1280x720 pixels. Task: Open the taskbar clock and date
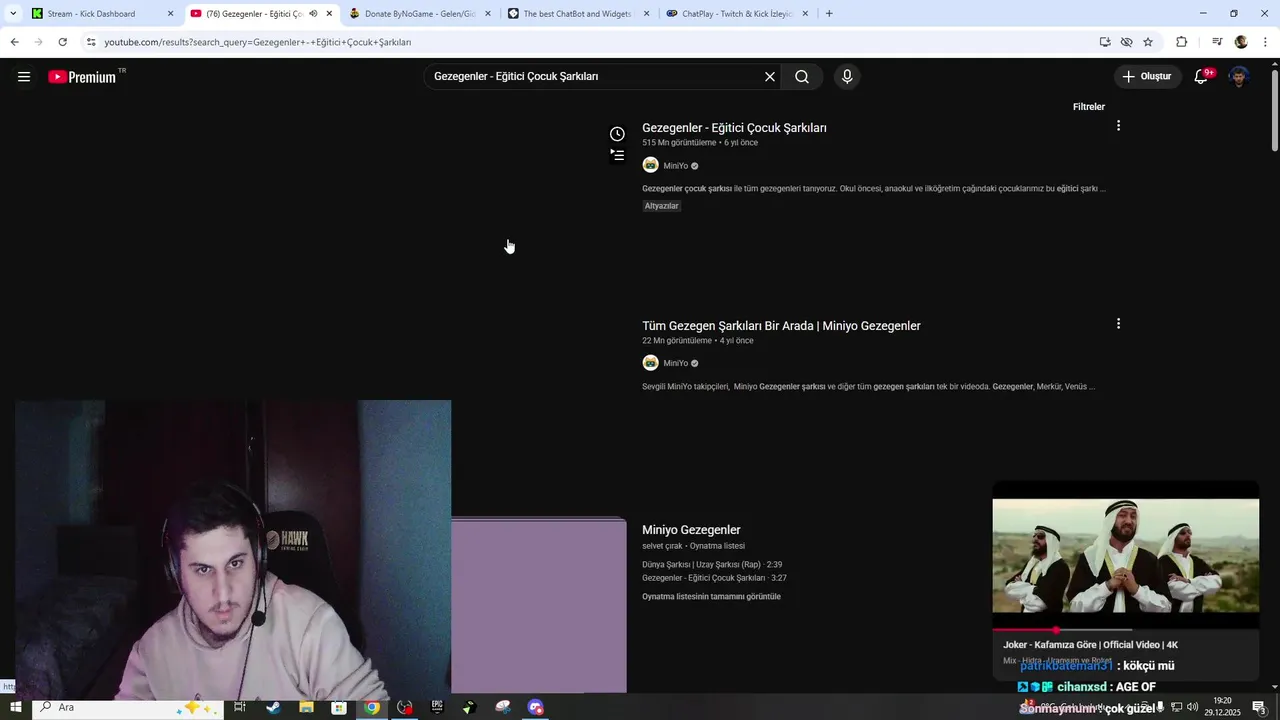[x=1222, y=707]
